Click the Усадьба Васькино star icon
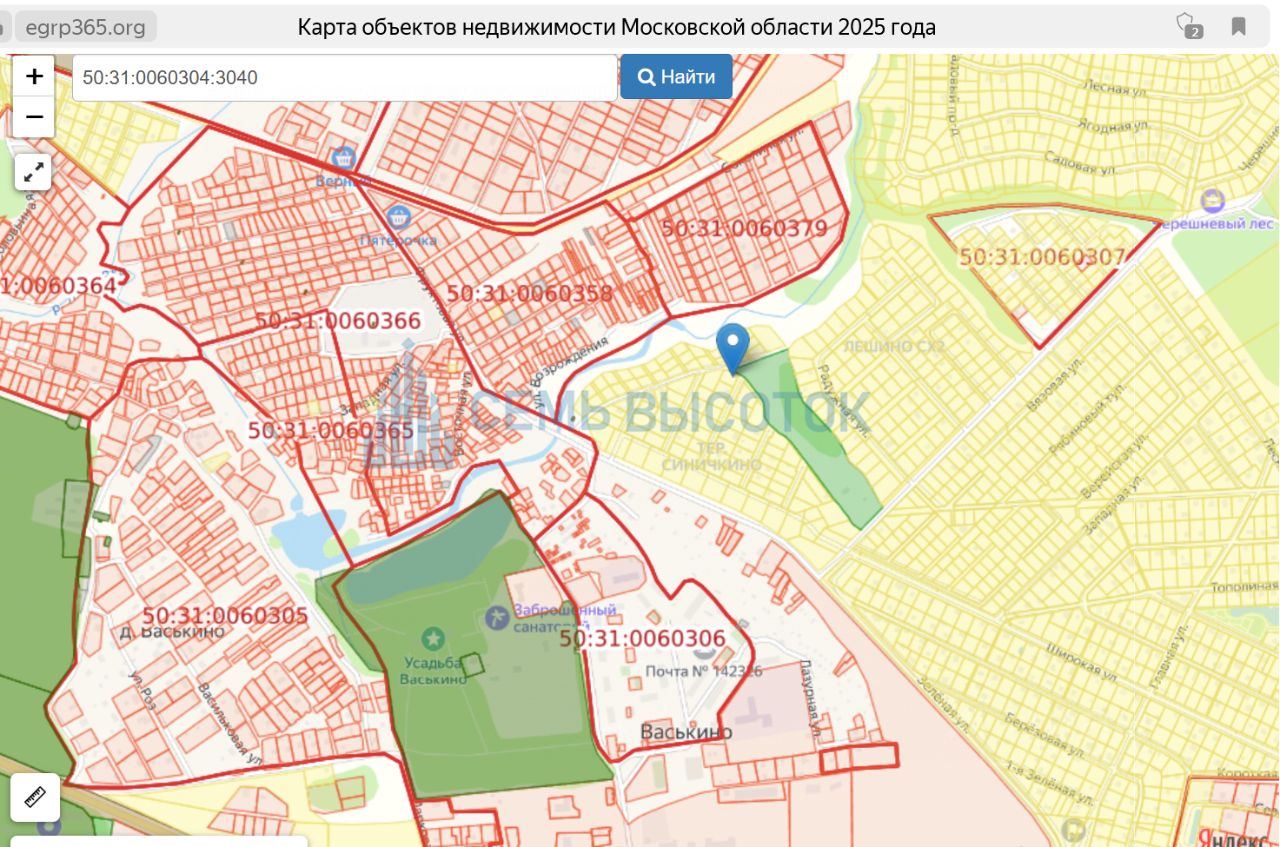The image size is (1280, 847). [433, 637]
